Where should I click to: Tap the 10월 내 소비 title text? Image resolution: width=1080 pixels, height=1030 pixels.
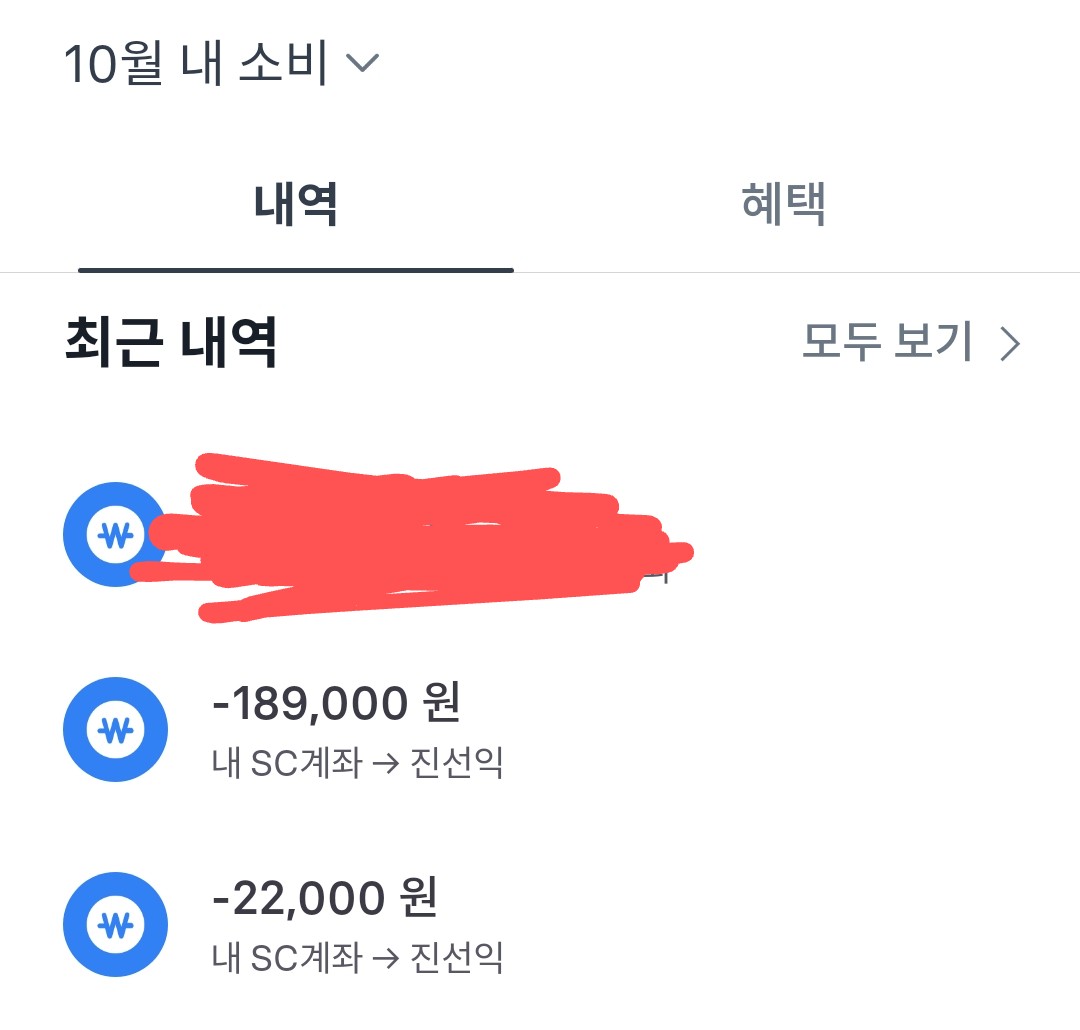pos(196,63)
